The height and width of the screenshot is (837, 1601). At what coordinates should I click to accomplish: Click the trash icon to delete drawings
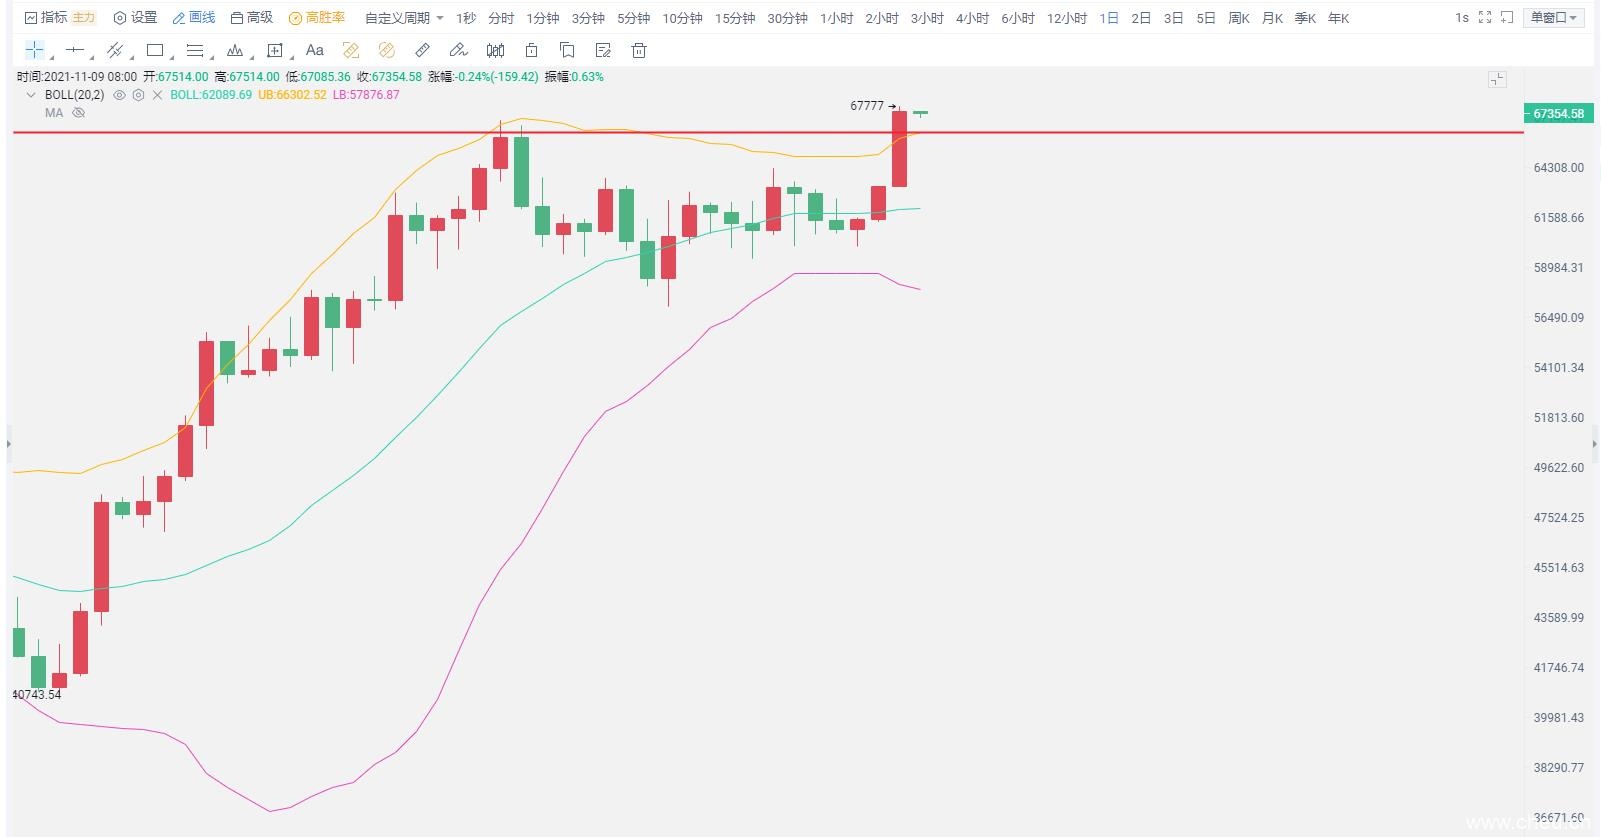(x=639, y=50)
